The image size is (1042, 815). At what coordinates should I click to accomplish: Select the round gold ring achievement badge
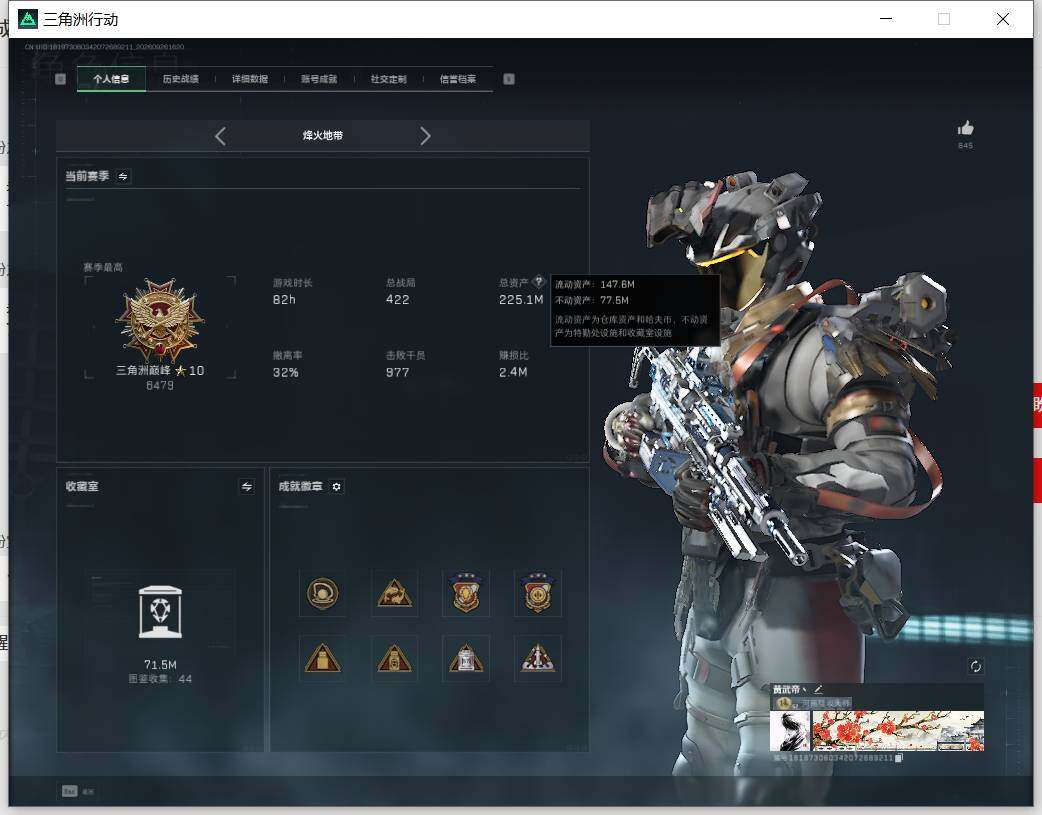click(323, 593)
